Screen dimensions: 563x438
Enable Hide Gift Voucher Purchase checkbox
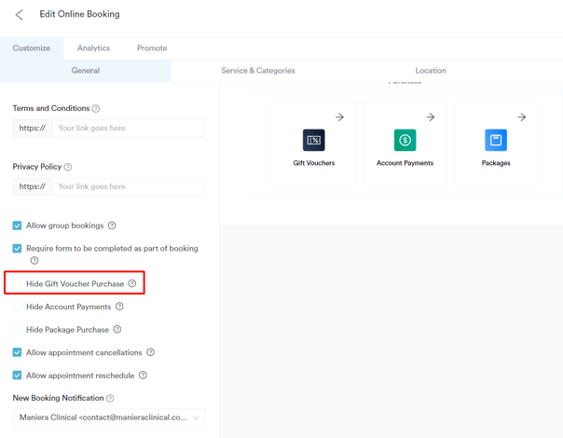click(x=17, y=284)
